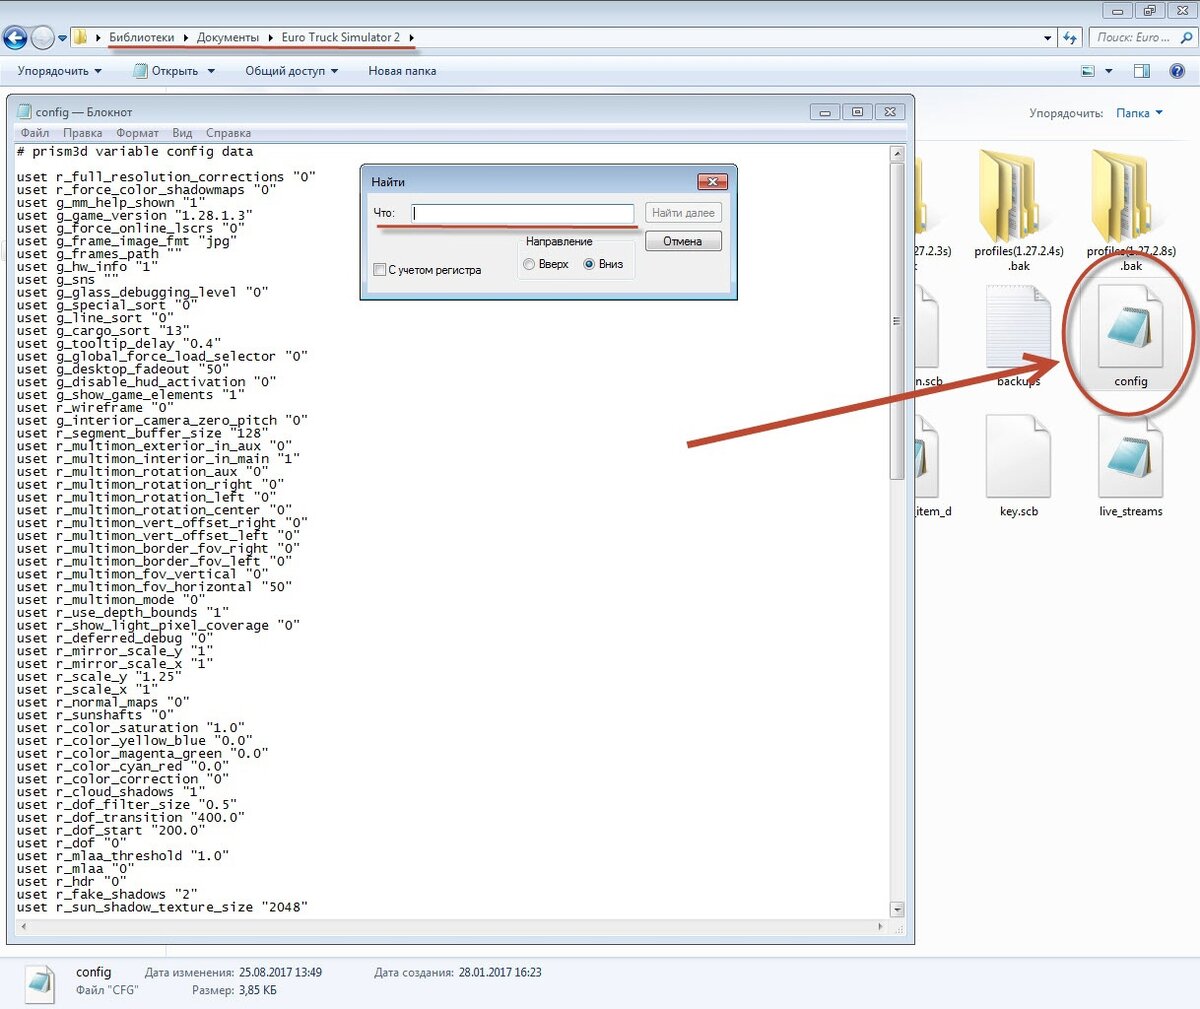Select the 'backups' file icon
The width and height of the screenshot is (1200, 1009).
click(1018, 336)
